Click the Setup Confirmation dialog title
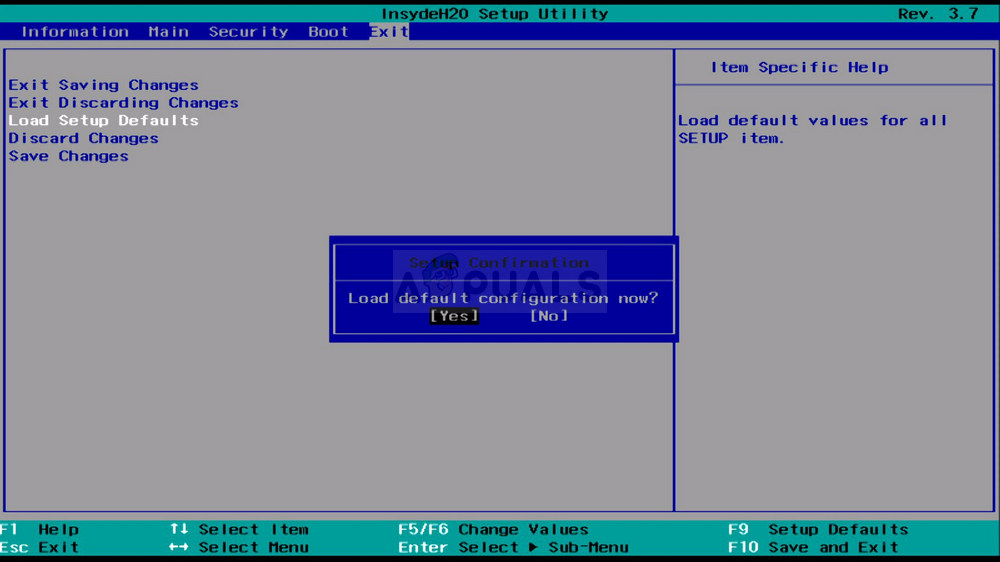The width and height of the screenshot is (1000, 562). pyautogui.click(x=499, y=263)
